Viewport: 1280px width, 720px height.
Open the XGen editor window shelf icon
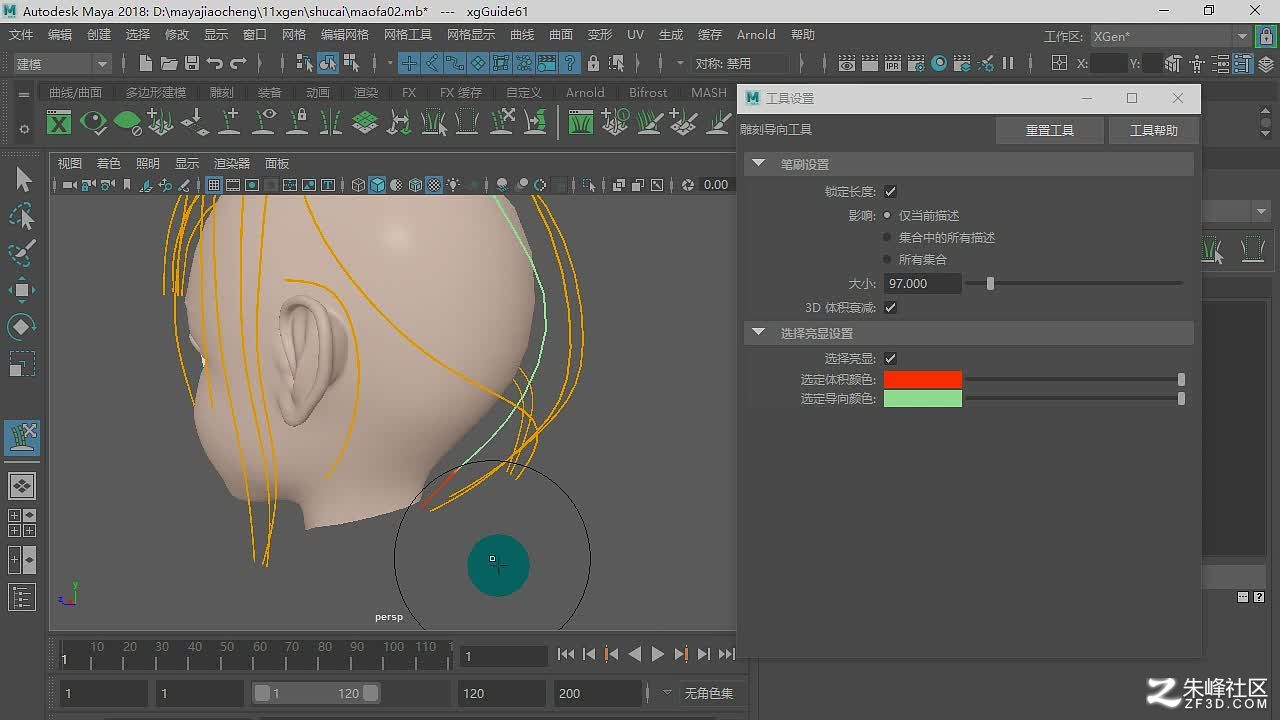[60, 123]
